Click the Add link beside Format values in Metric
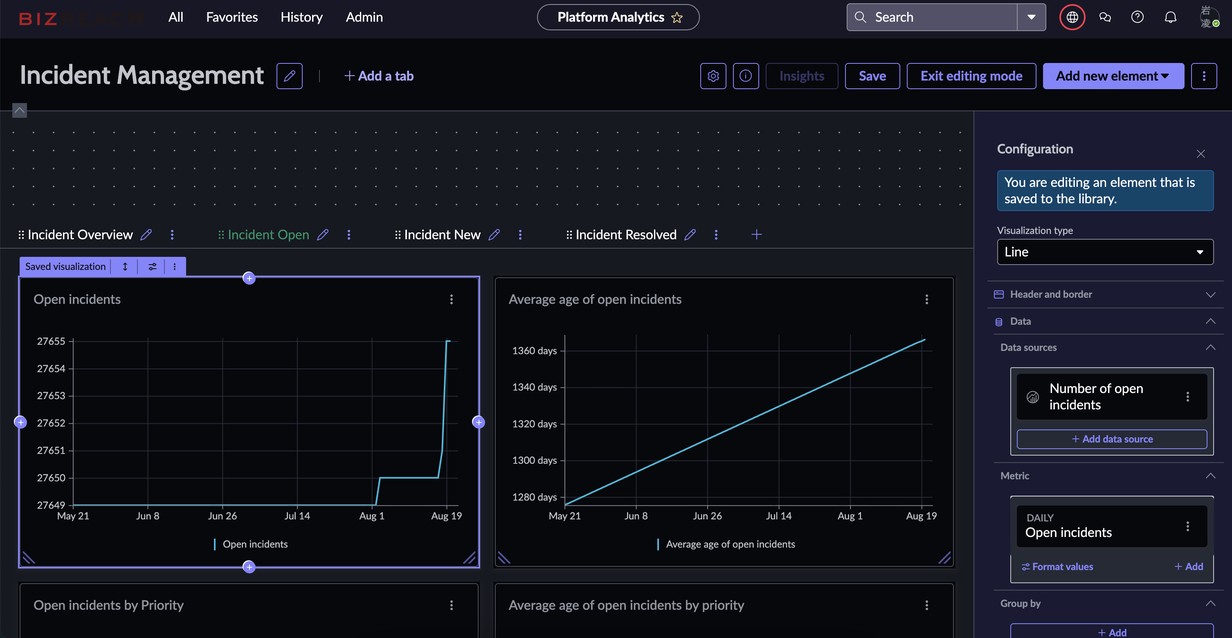The image size is (1232, 638). [1189, 567]
